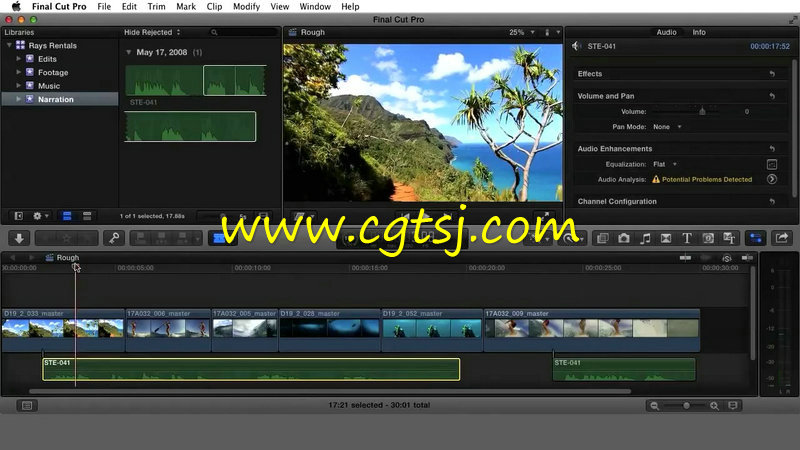Select the D19_2_052_master timeline clip

click(x=432, y=330)
